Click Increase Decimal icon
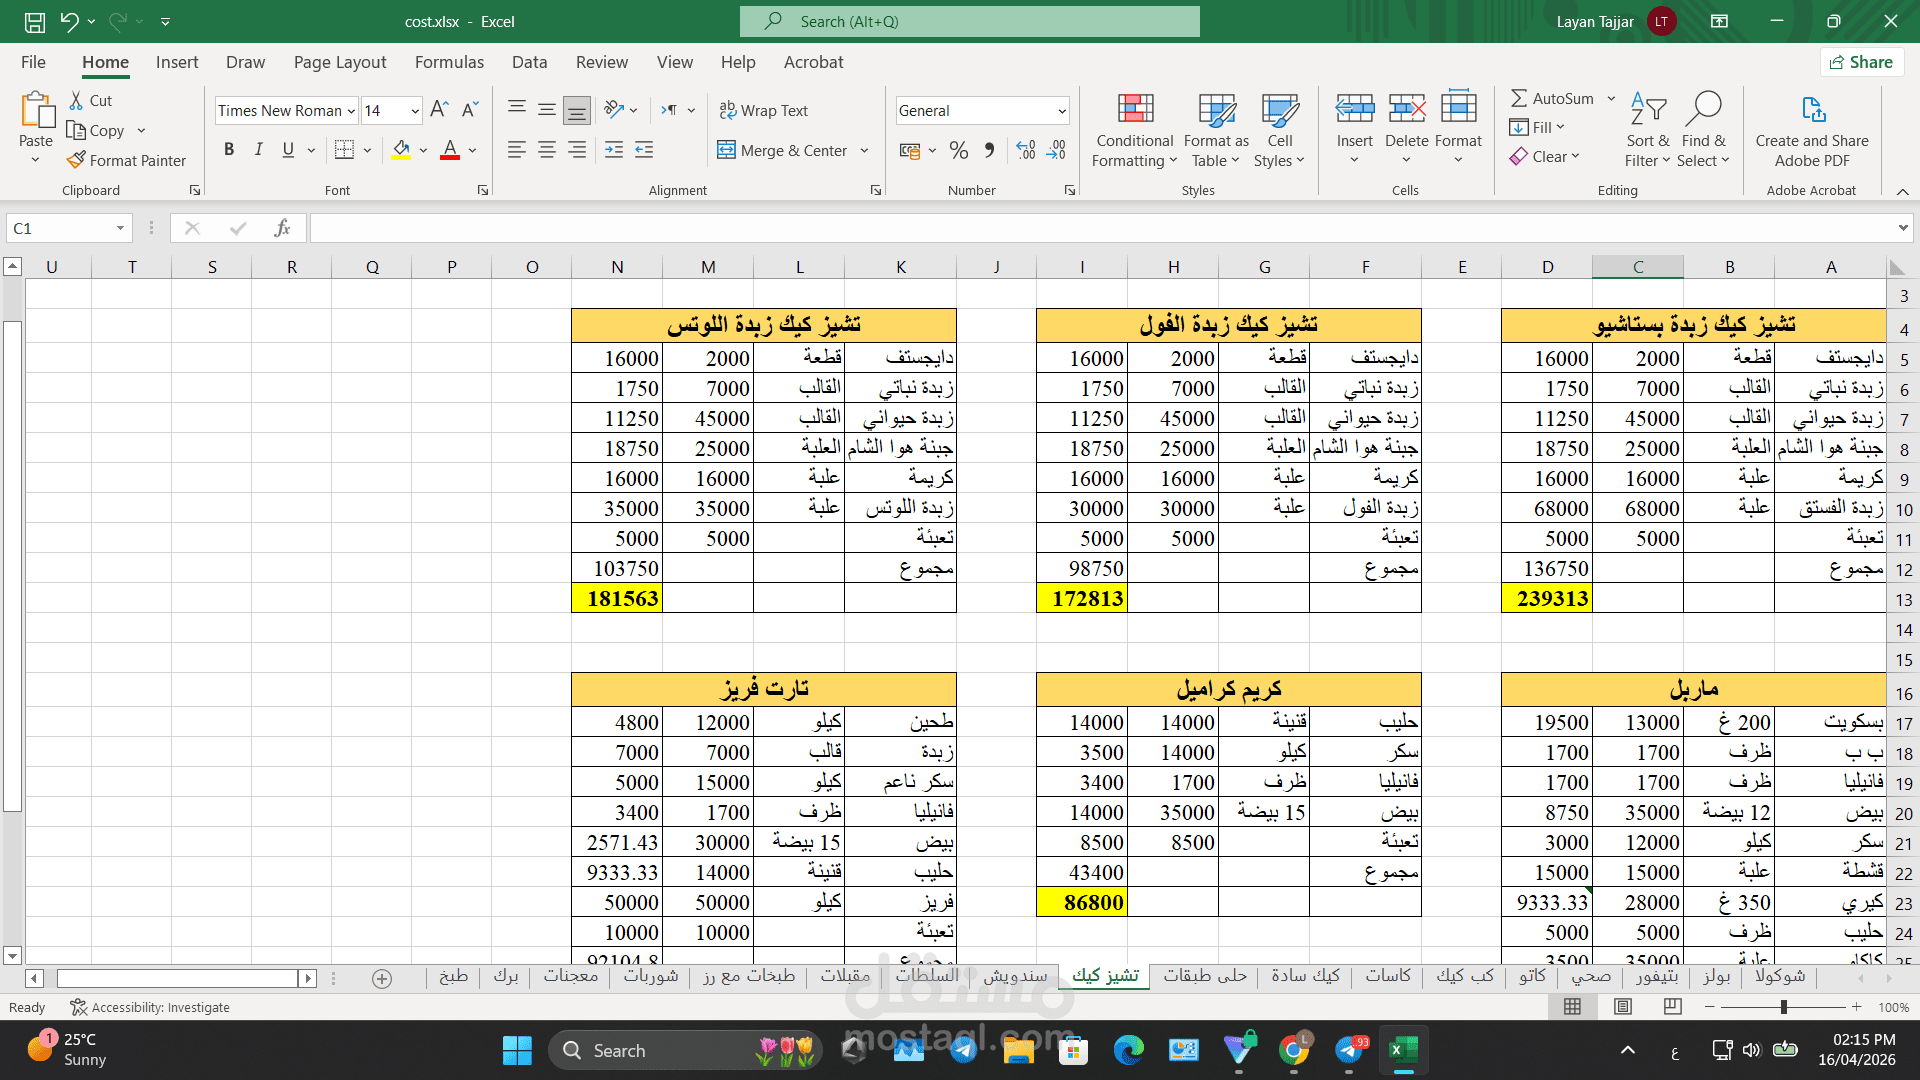Image resolution: width=1920 pixels, height=1080 pixels. pyautogui.click(x=1026, y=150)
